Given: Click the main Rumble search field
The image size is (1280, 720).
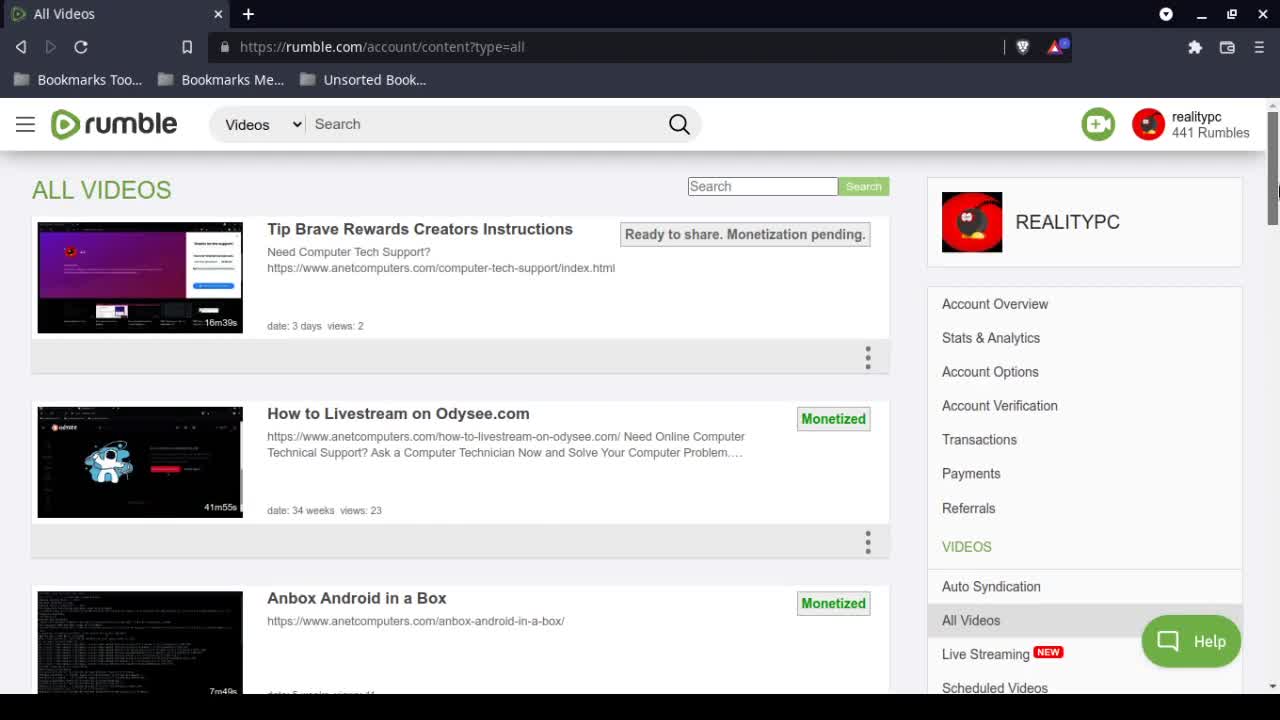Looking at the screenshot, I should [x=485, y=124].
